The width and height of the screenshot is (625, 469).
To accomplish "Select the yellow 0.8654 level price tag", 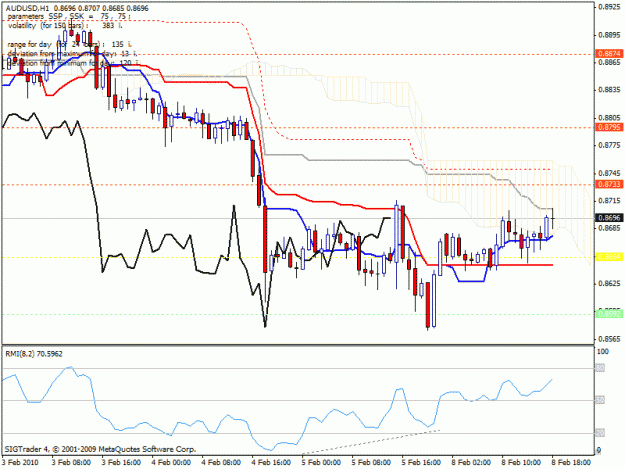I will point(609,257).
